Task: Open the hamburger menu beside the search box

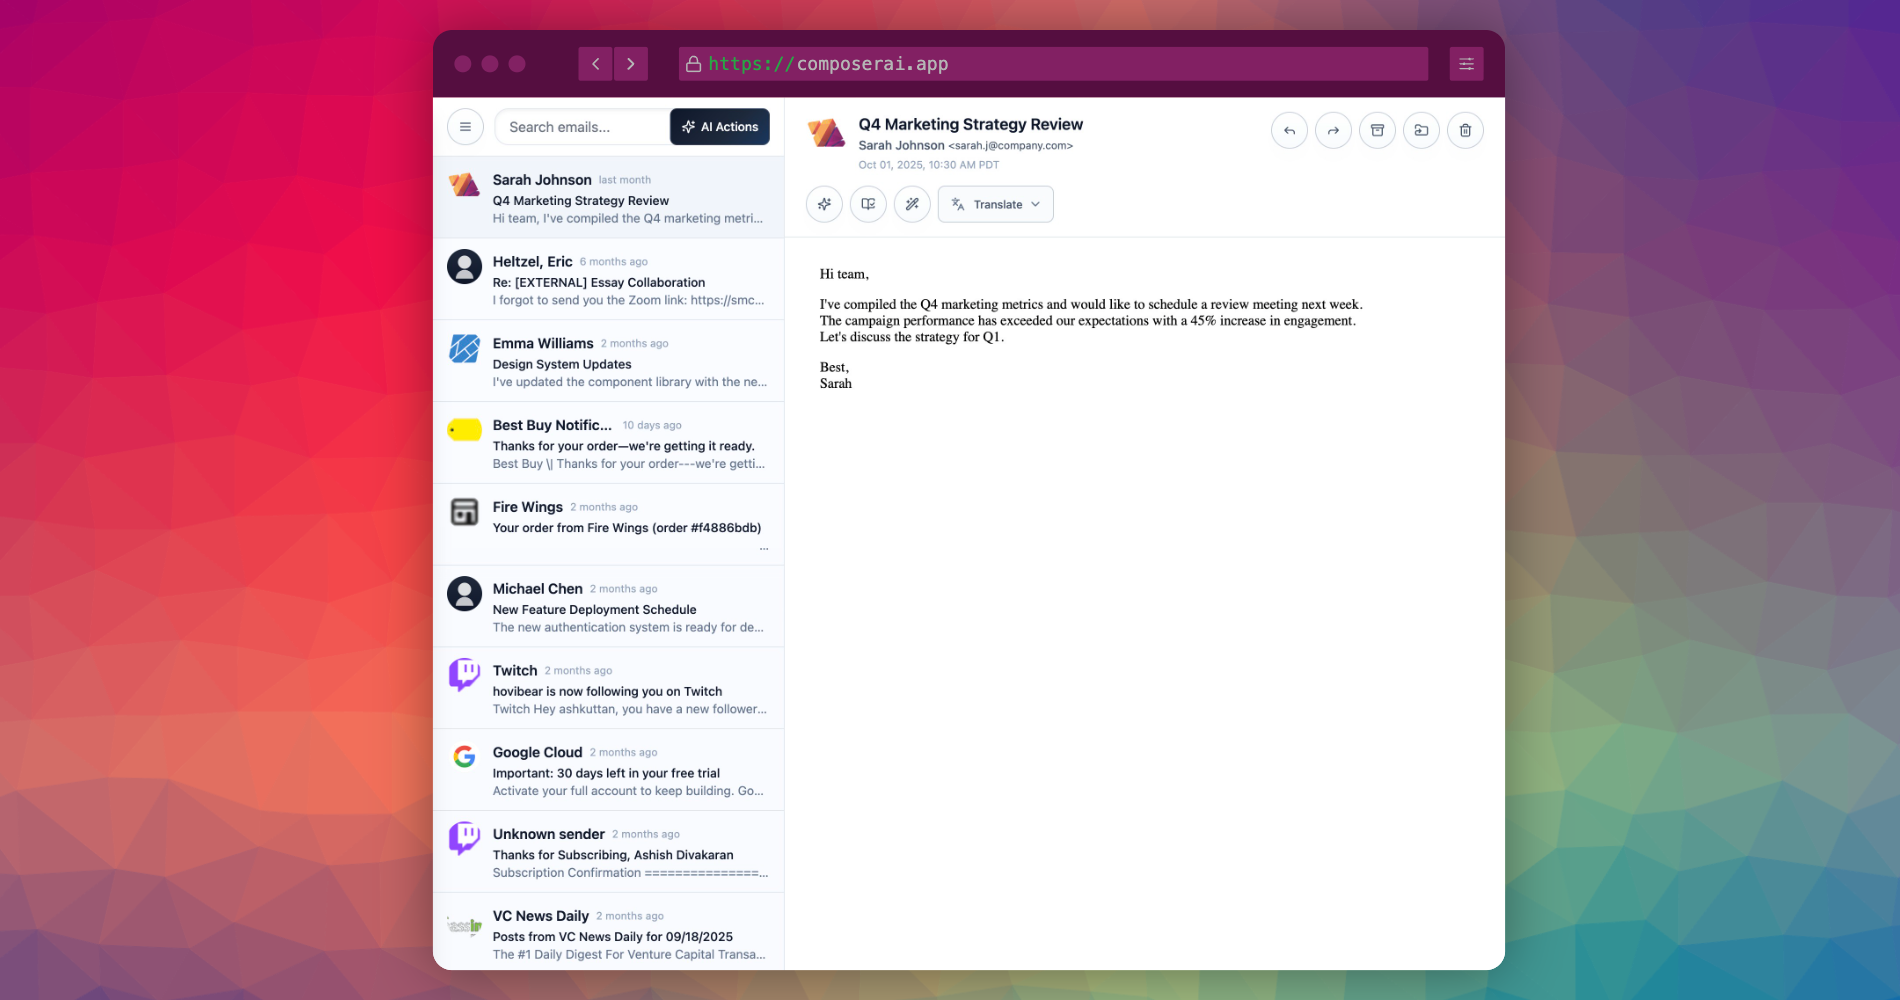Action: [465, 127]
